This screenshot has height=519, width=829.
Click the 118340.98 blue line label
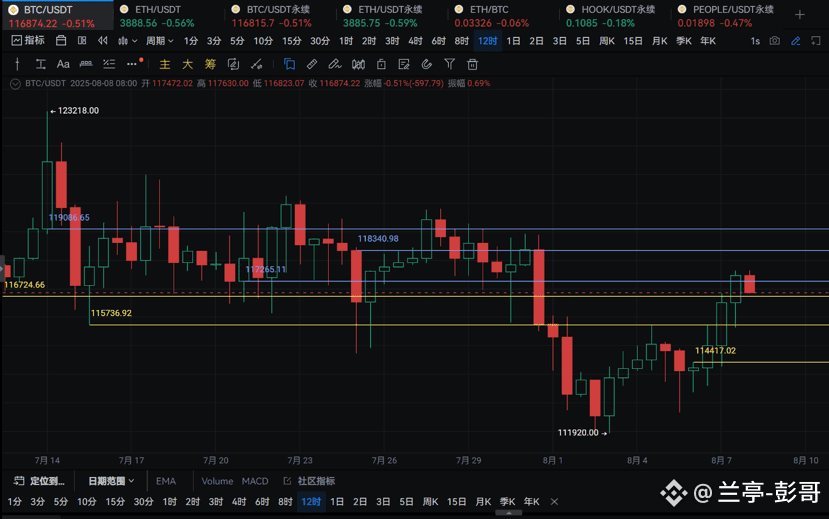[x=378, y=238]
